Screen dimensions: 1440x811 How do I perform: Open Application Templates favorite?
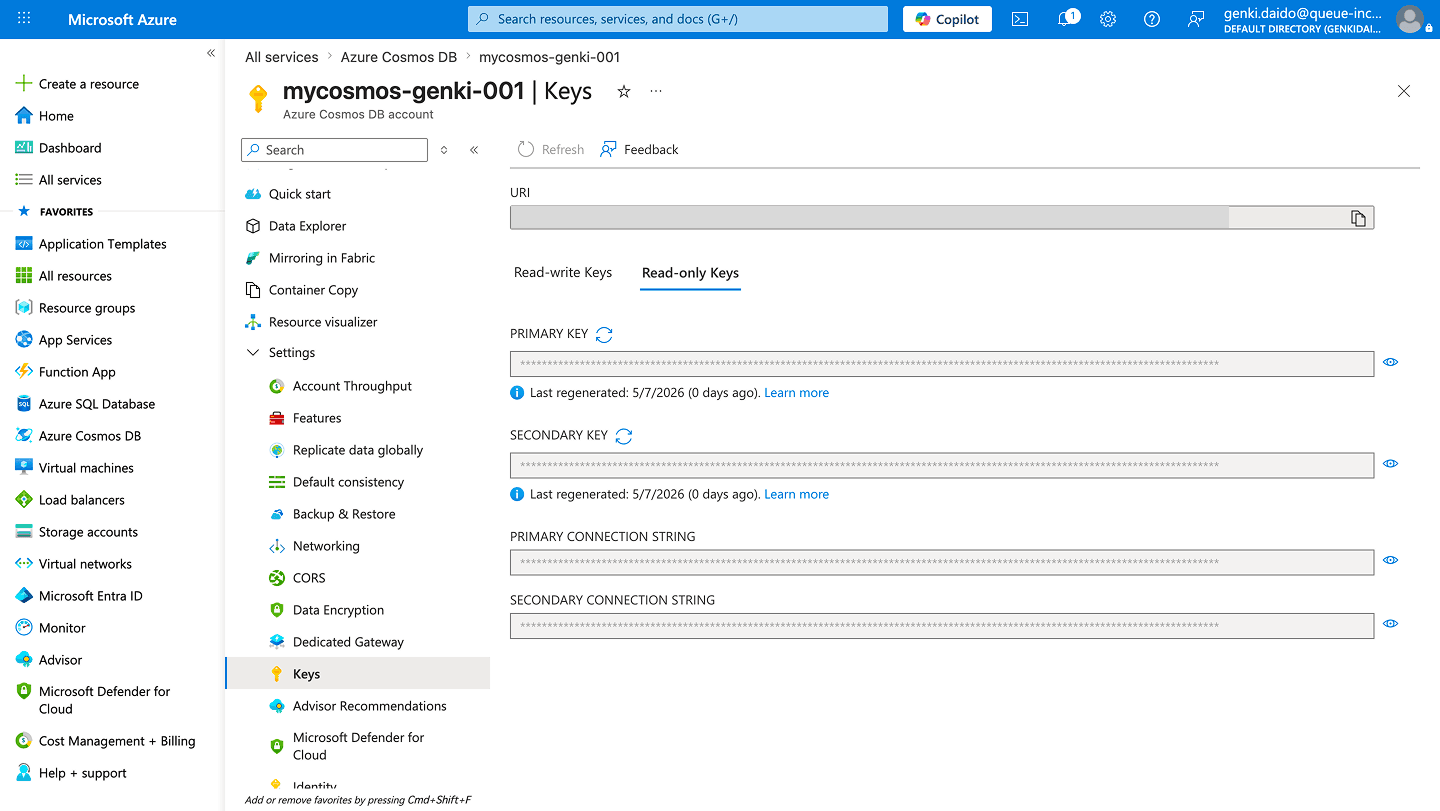tap(91, 244)
